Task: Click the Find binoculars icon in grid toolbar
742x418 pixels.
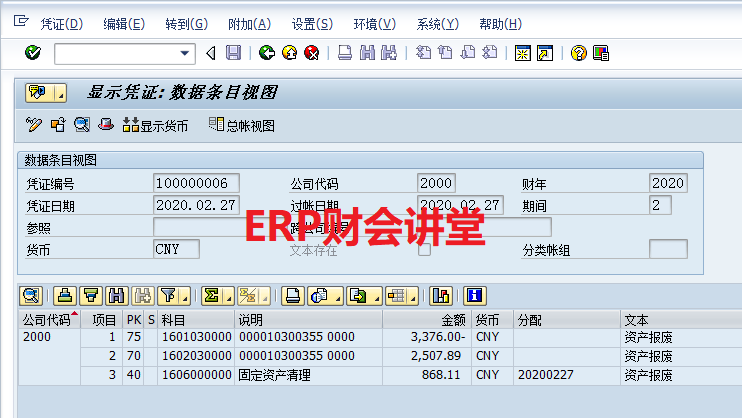Action: [117, 295]
